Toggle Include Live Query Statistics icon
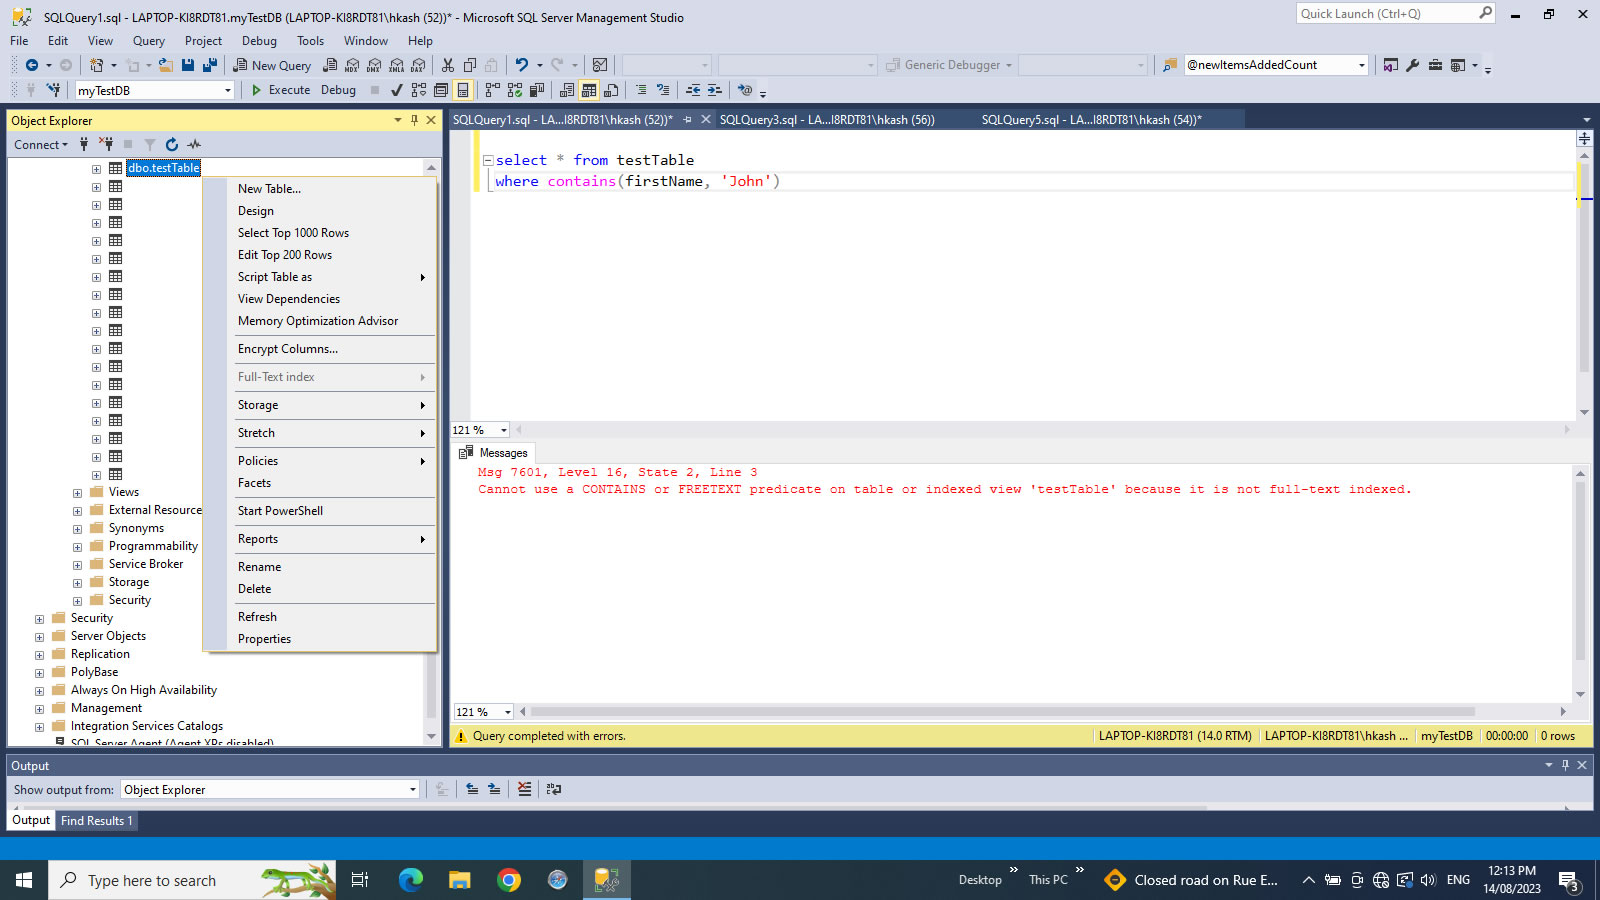Screen dimensions: 1600x900 coord(515,90)
